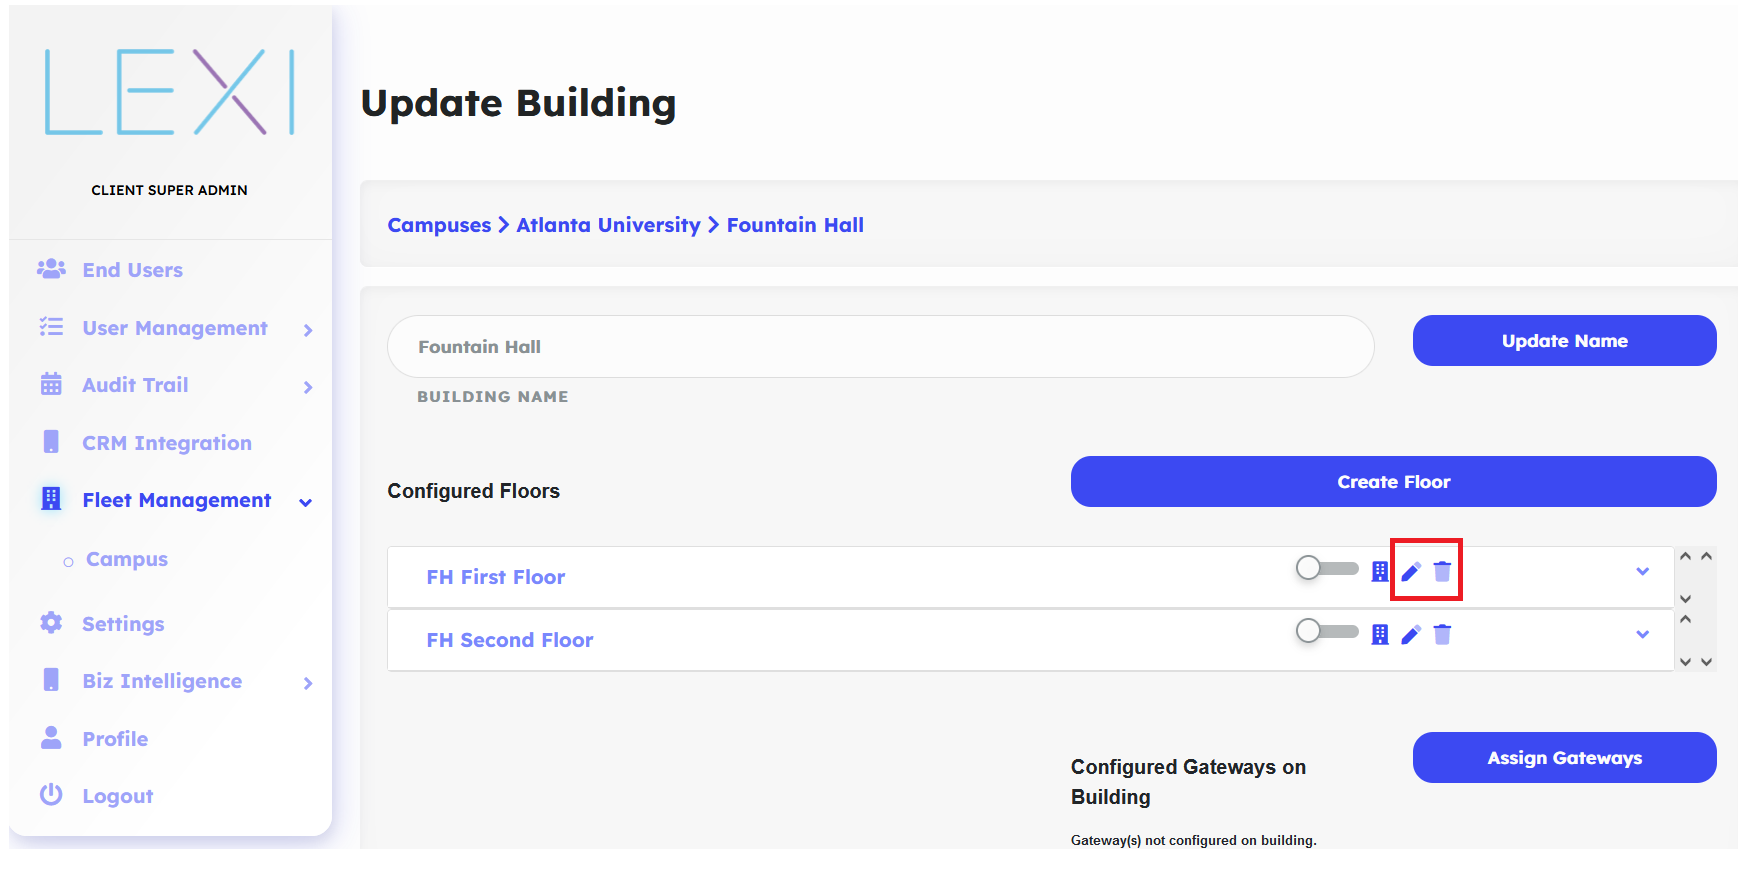This screenshot has width=1747, height=871.
Task: Delete FH Second Floor with trash icon
Action: click(1442, 635)
